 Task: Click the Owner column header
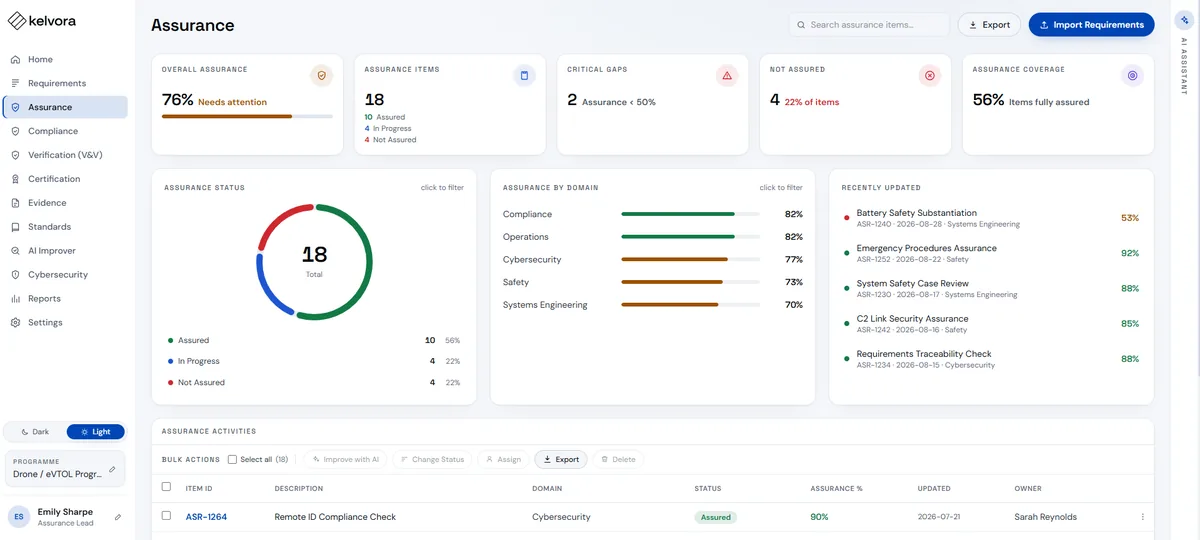tap(1028, 489)
